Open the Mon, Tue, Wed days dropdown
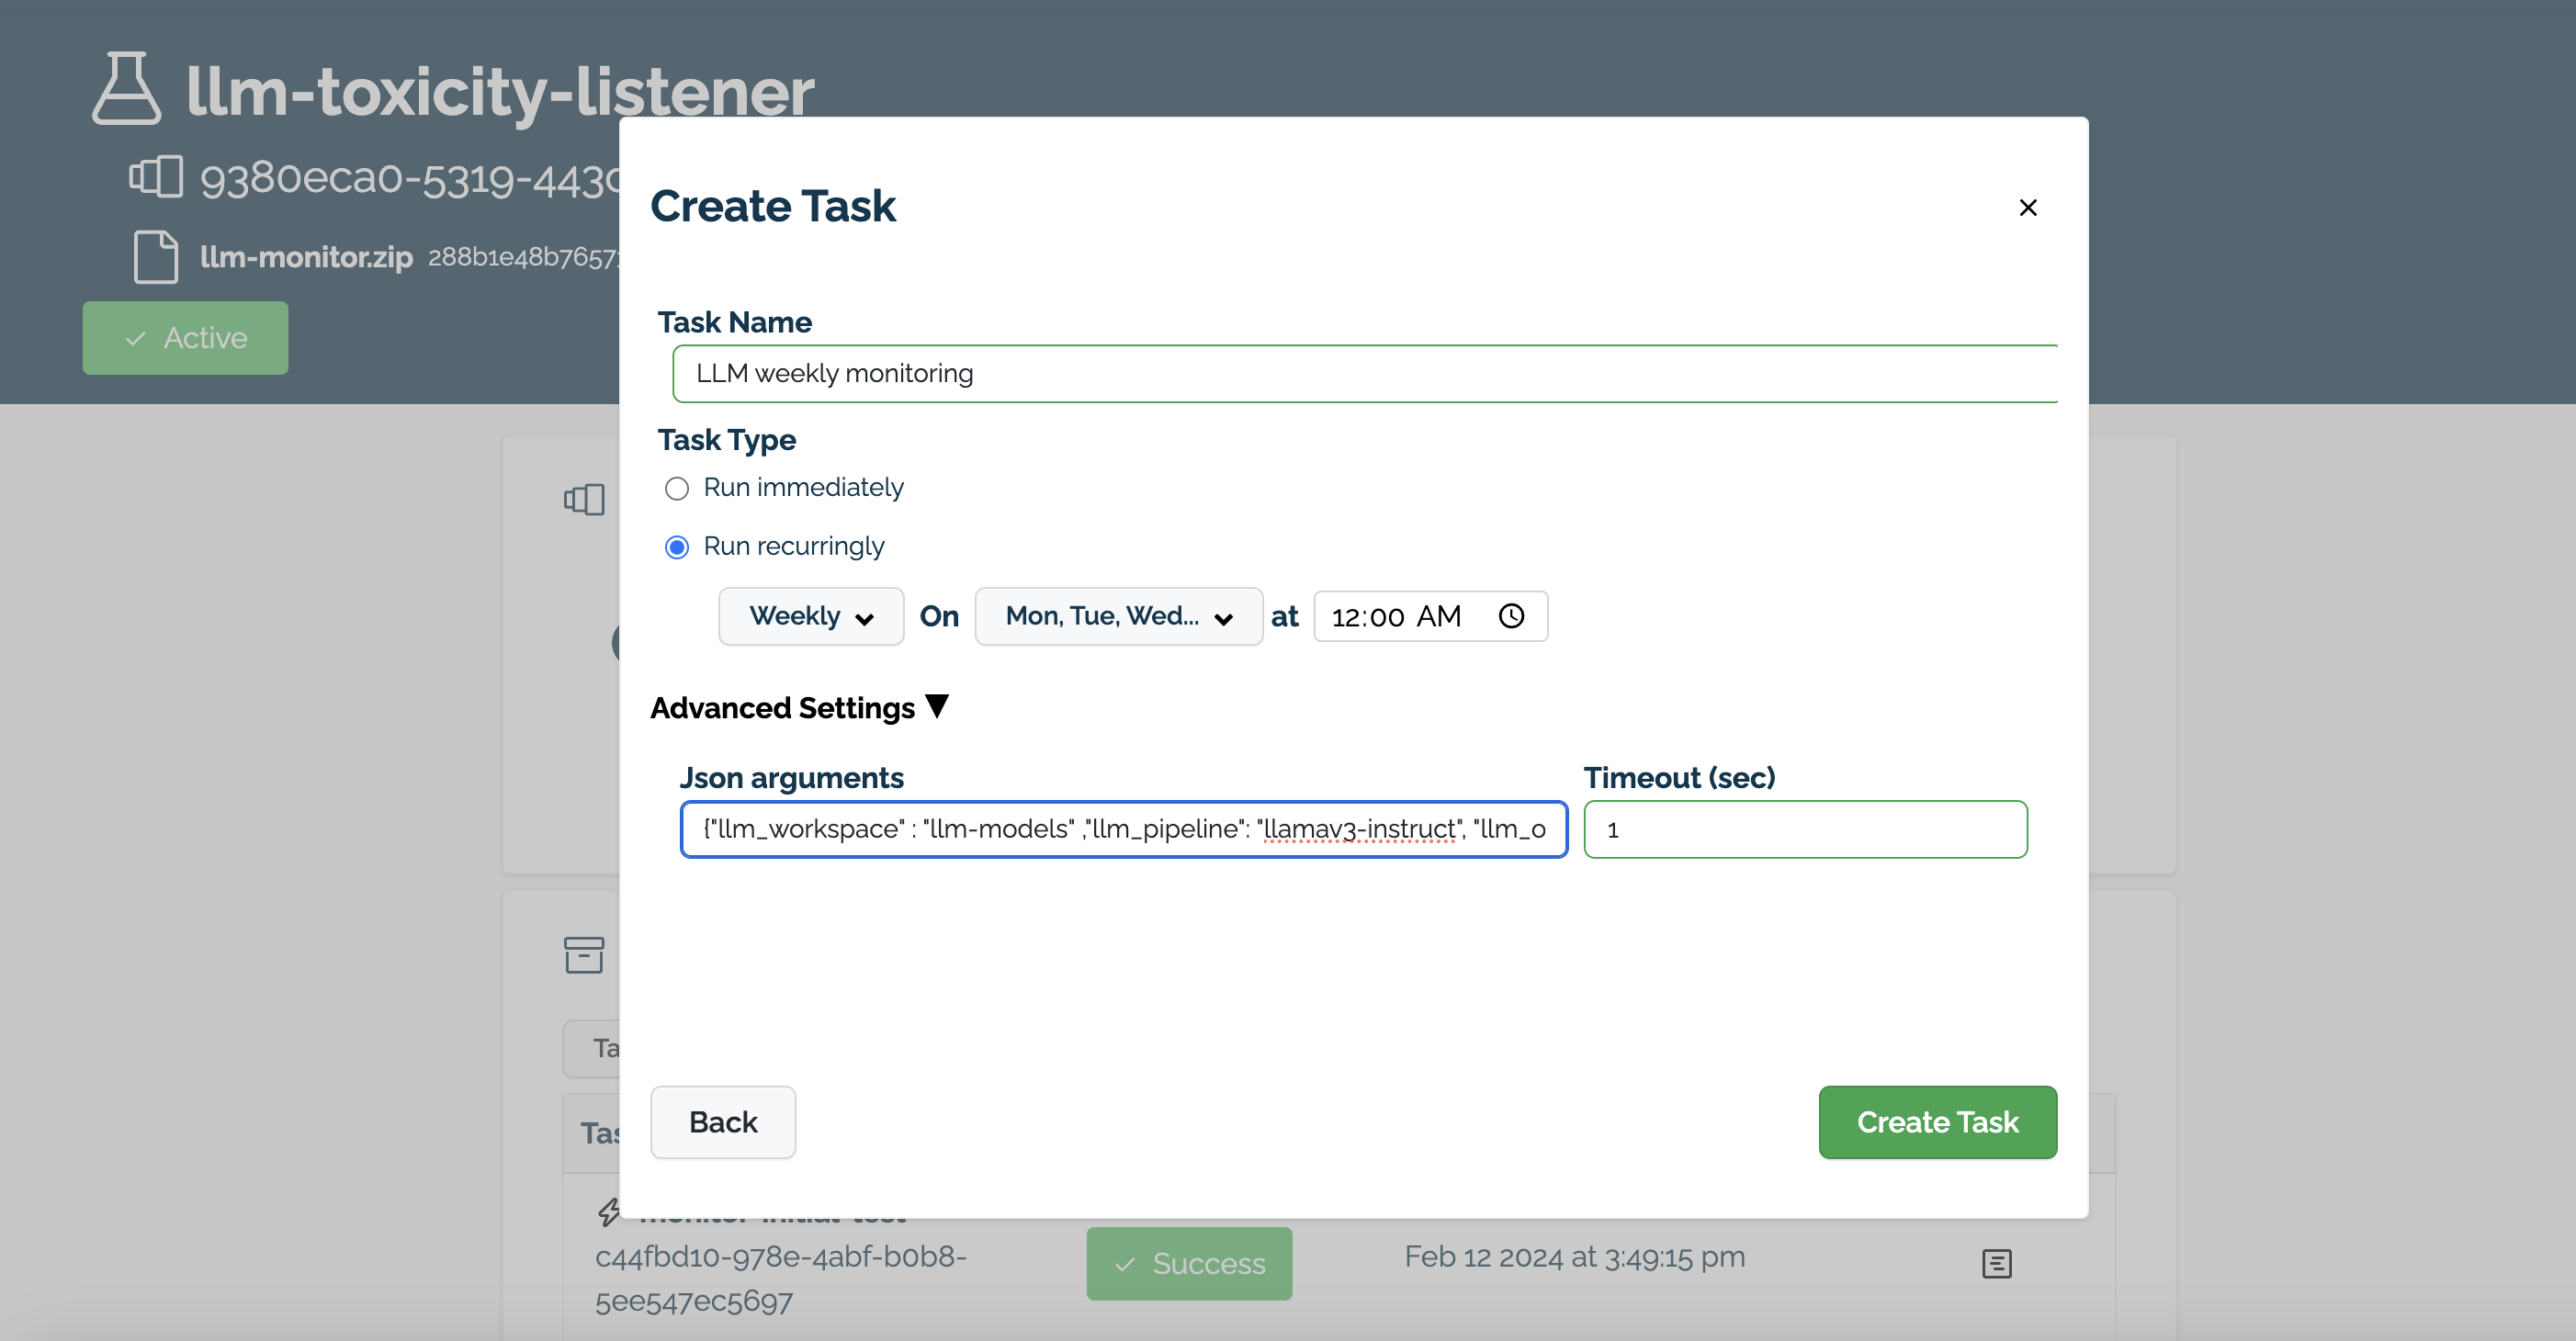 [x=1117, y=616]
